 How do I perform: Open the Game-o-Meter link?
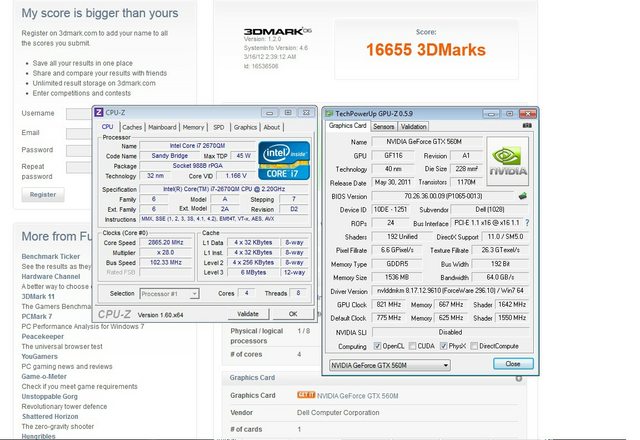(x=44, y=376)
